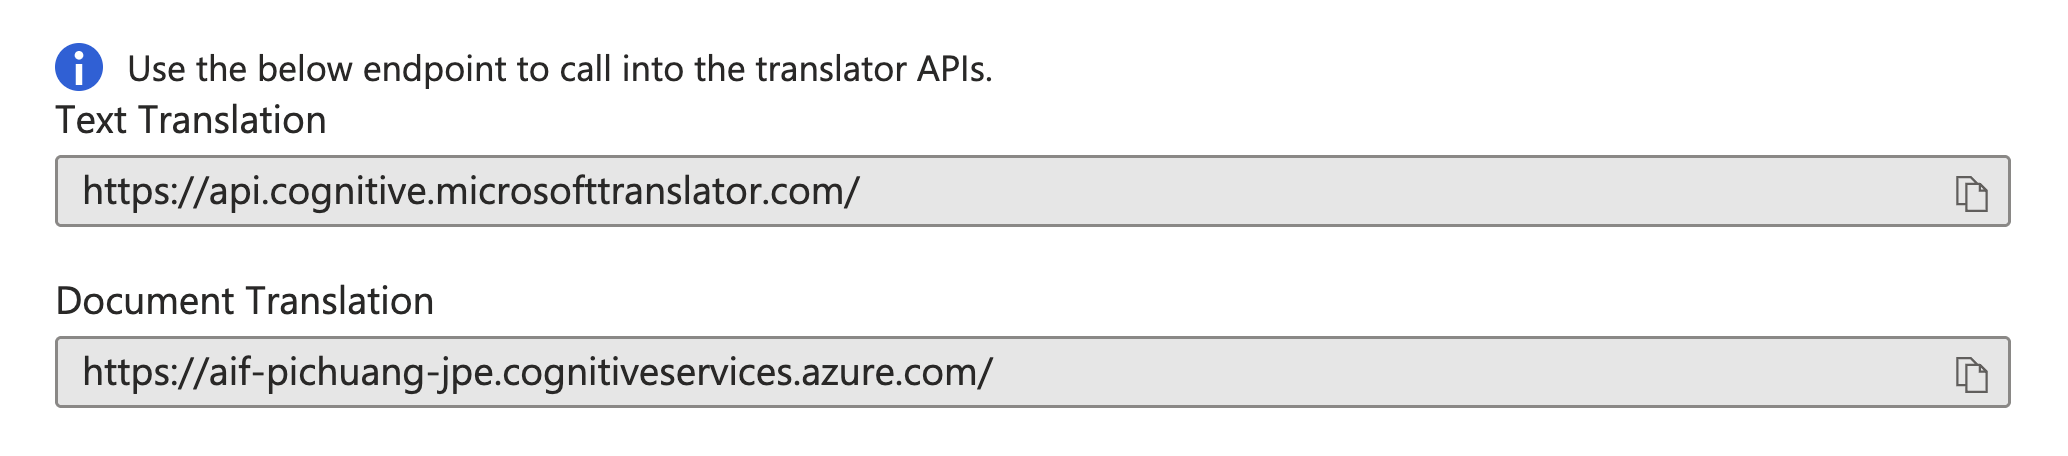
Task: Click 'https://' at start of second URL
Action: 145,372
